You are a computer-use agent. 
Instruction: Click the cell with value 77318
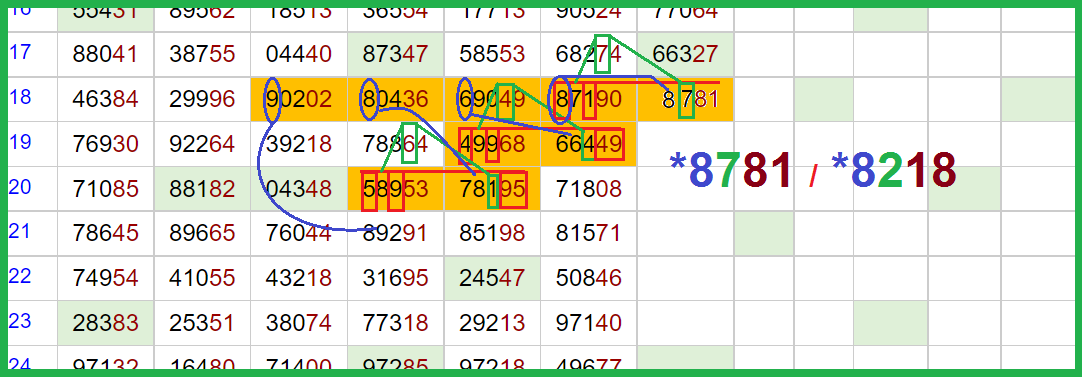(395, 323)
